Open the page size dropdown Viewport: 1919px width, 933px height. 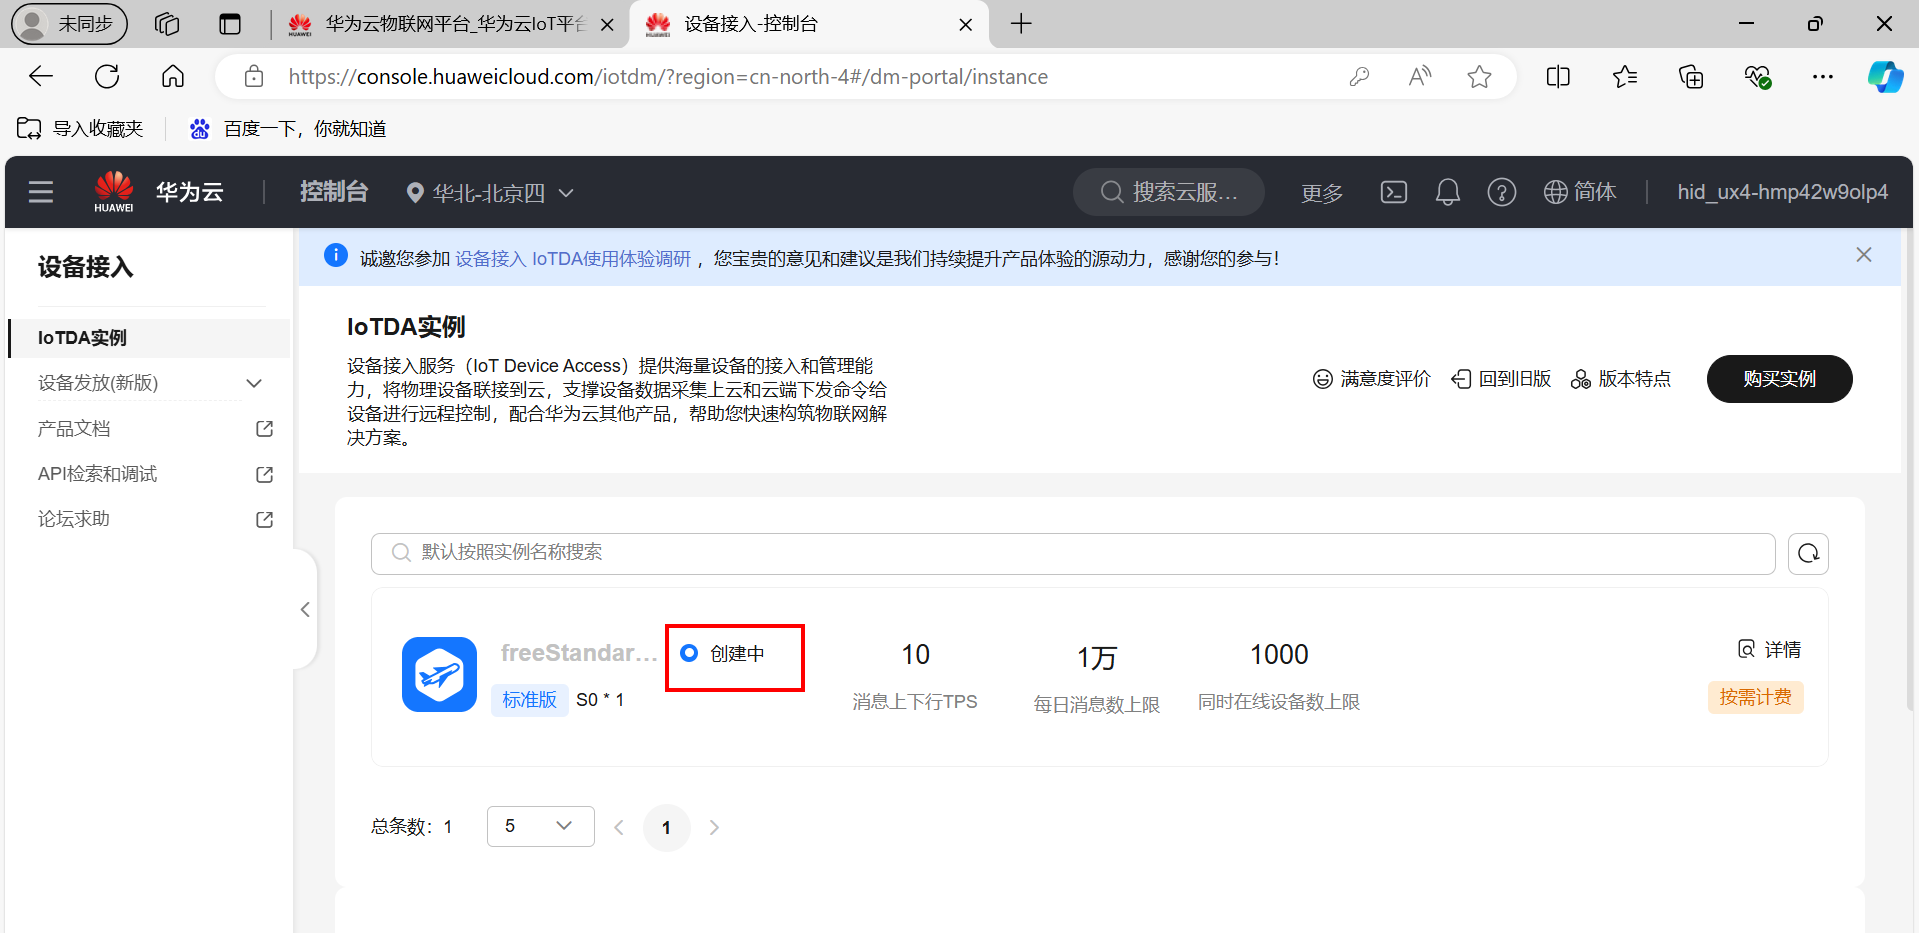(x=540, y=826)
